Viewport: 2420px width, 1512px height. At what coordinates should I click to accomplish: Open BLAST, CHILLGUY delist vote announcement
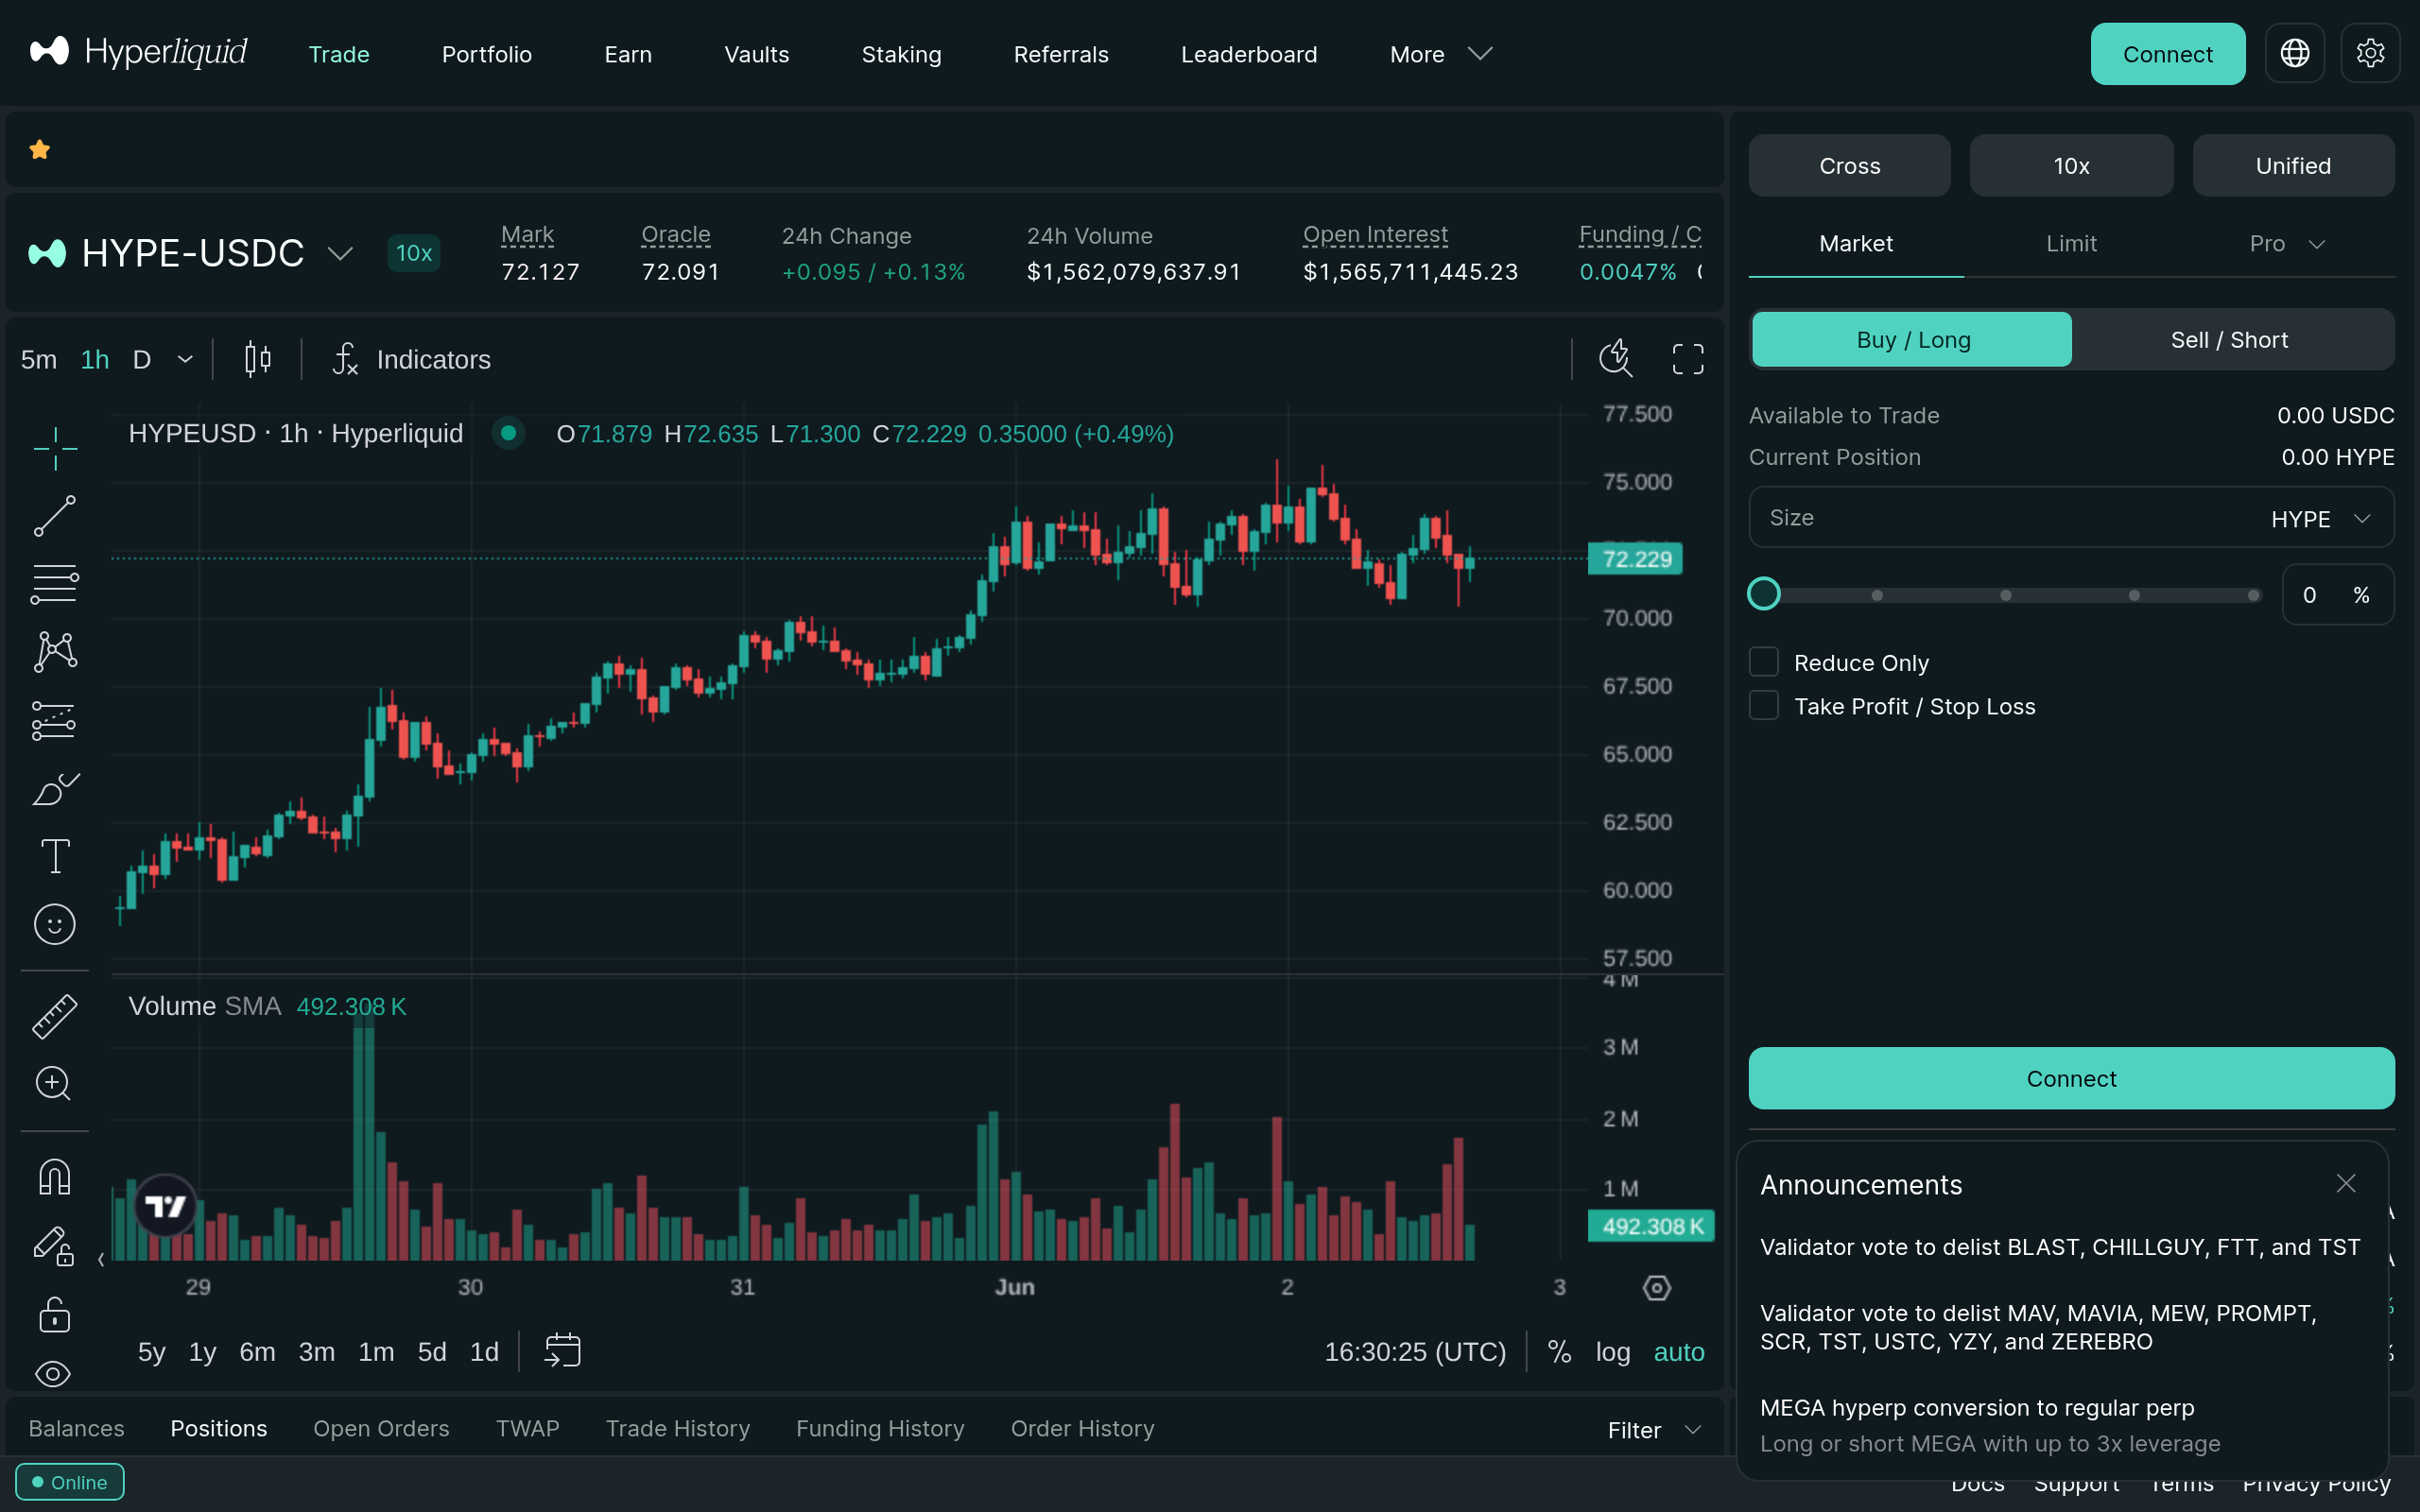2060,1247
